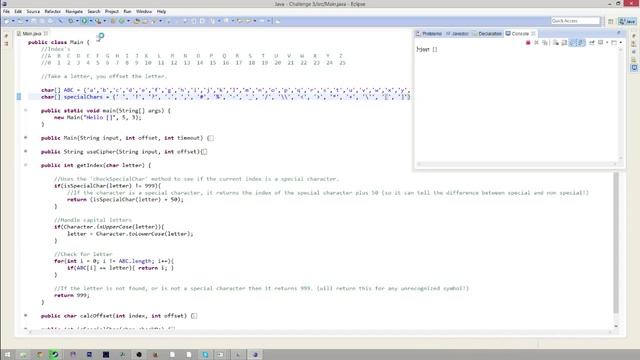This screenshot has width=640, height=360.
Task: Click the Search flashlight toolbar icon
Action: pyautogui.click(x=154, y=21)
